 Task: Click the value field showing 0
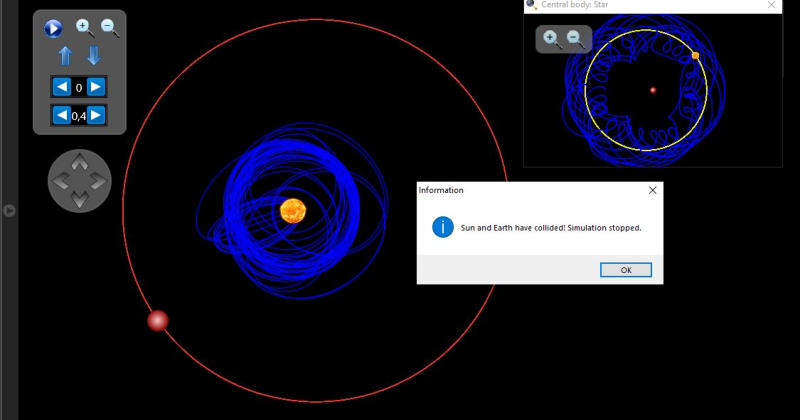click(x=79, y=87)
